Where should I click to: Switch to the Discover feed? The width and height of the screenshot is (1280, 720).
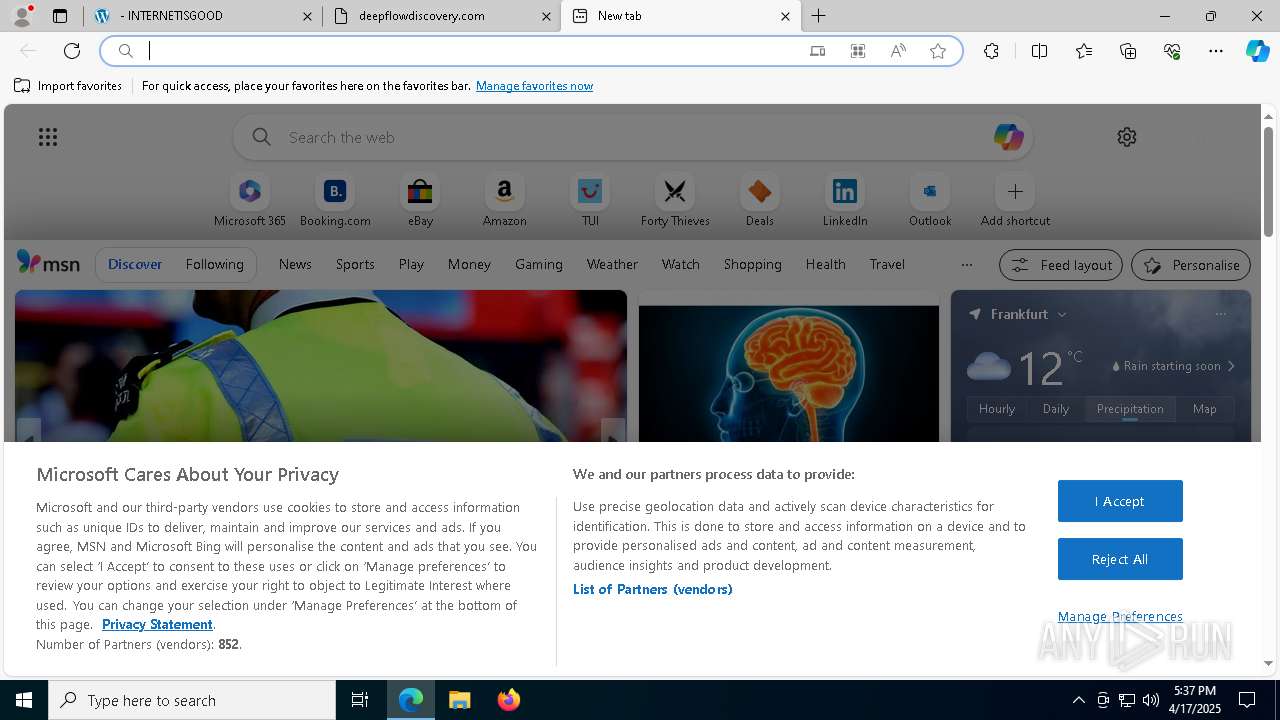[x=135, y=265]
